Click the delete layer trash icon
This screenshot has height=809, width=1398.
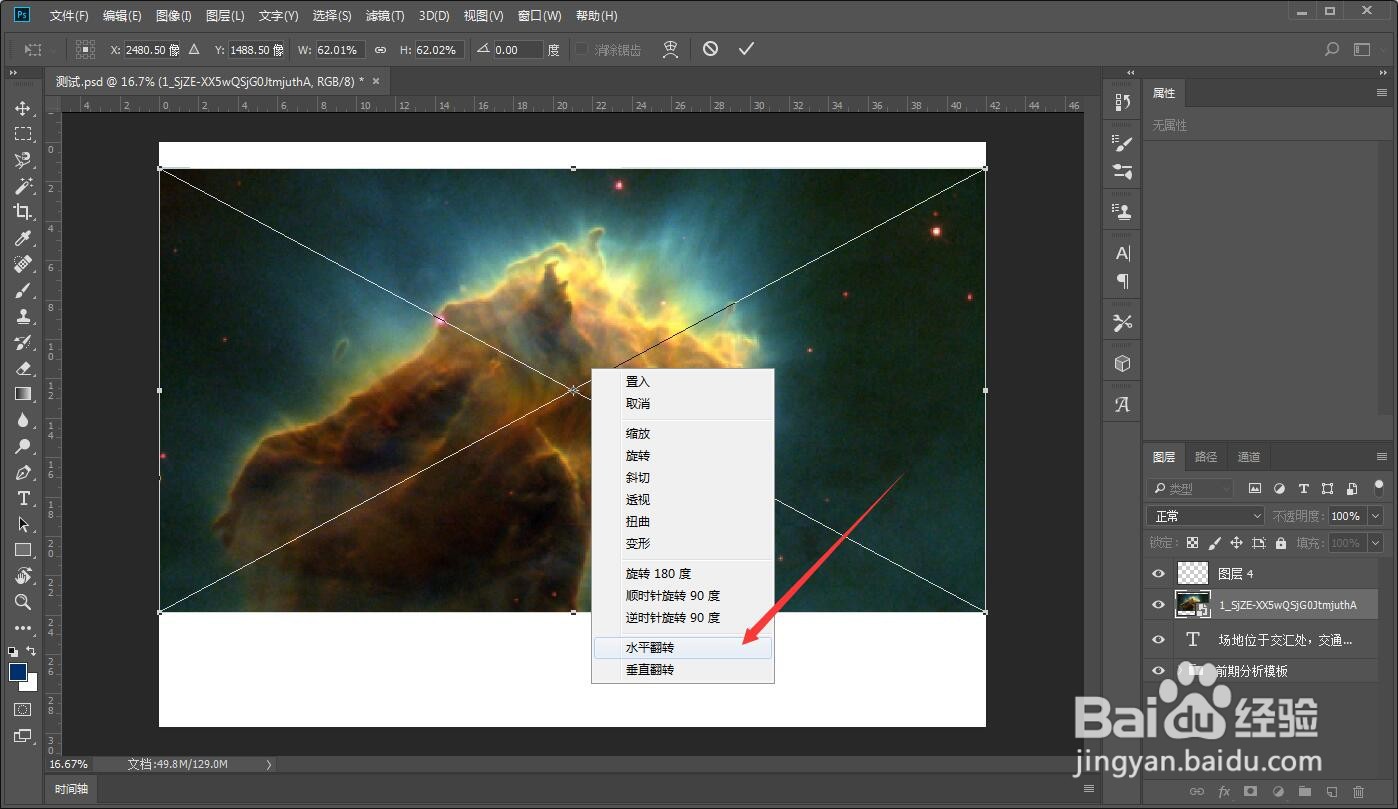1358,791
